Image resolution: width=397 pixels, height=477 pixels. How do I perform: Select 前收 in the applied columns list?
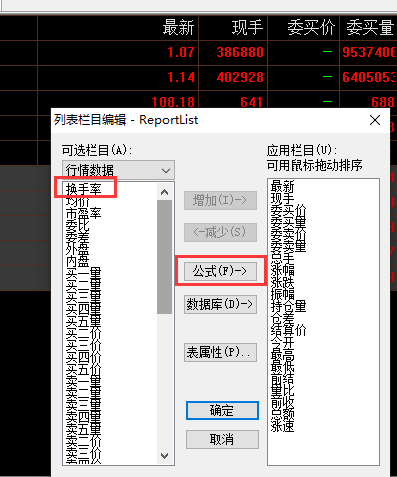[283, 403]
